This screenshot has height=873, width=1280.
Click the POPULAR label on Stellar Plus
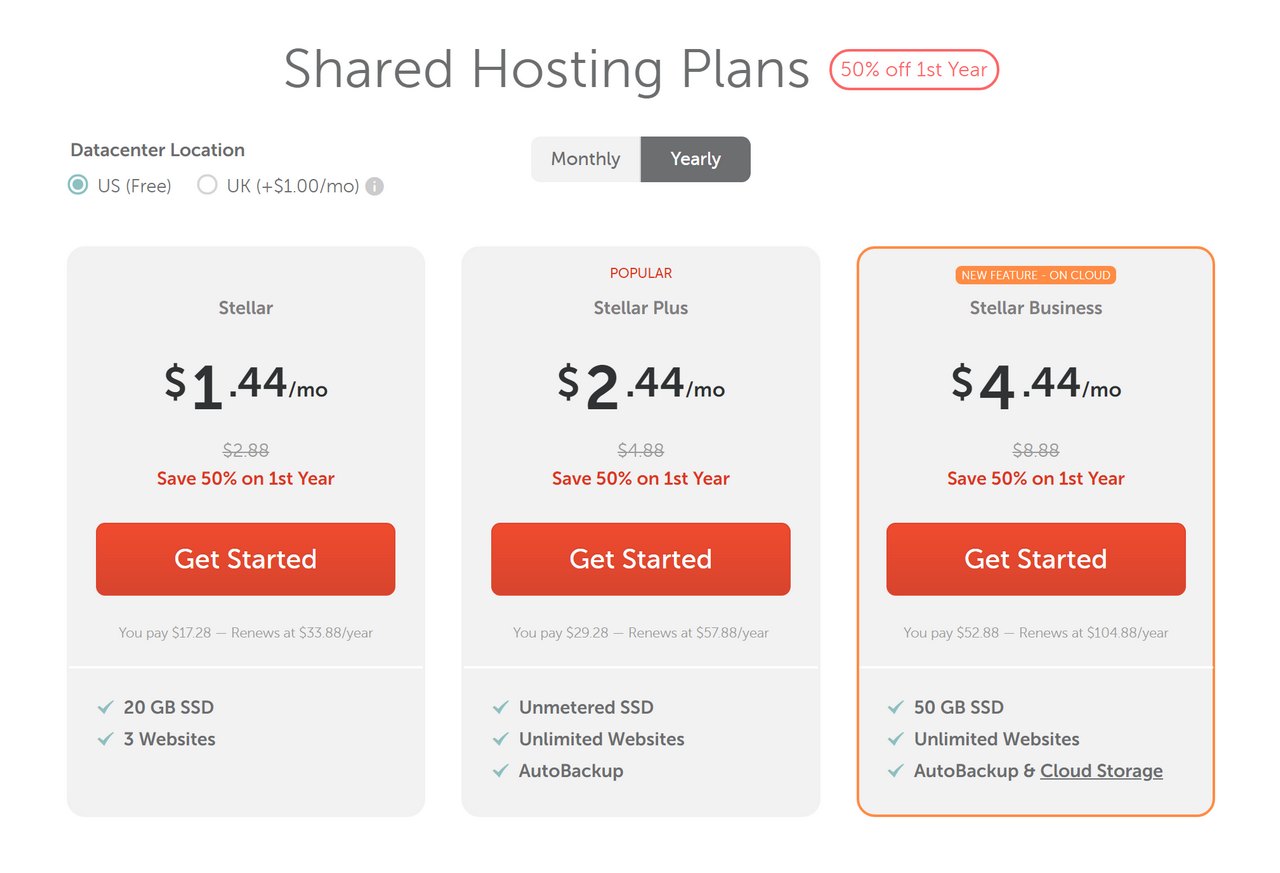[x=640, y=272]
